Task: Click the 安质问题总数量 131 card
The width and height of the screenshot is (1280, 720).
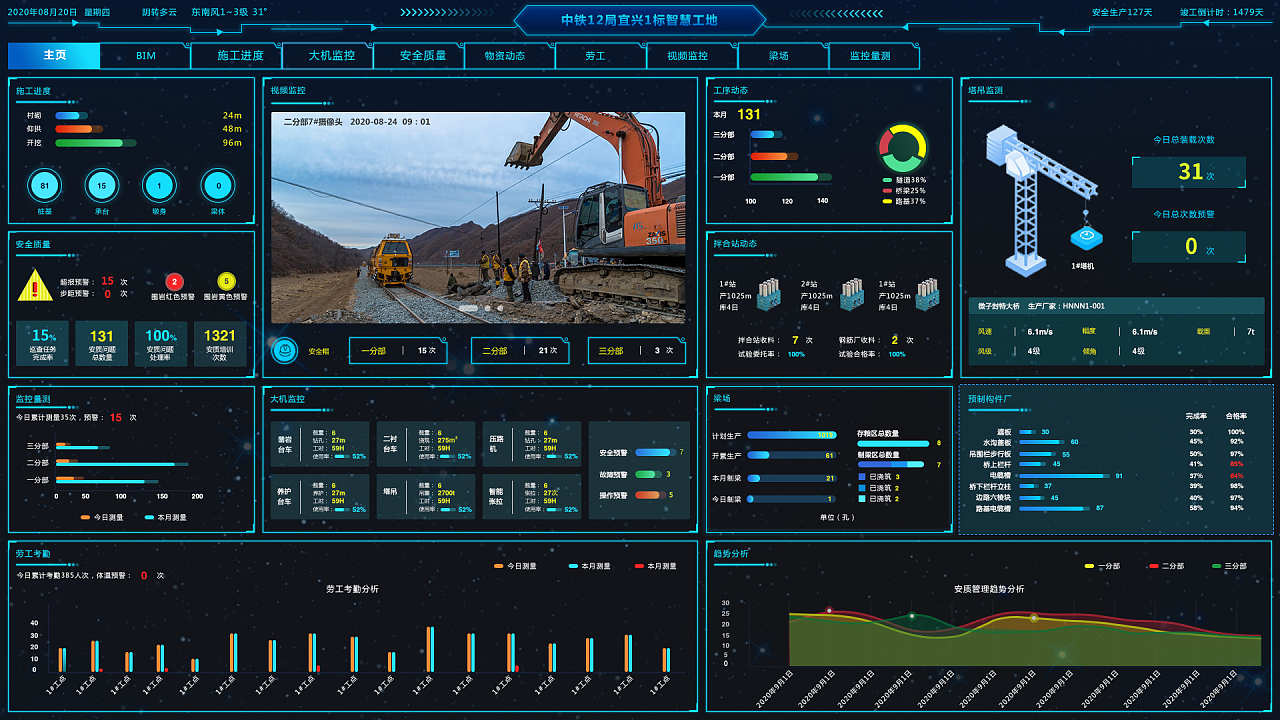Action: click(102, 343)
